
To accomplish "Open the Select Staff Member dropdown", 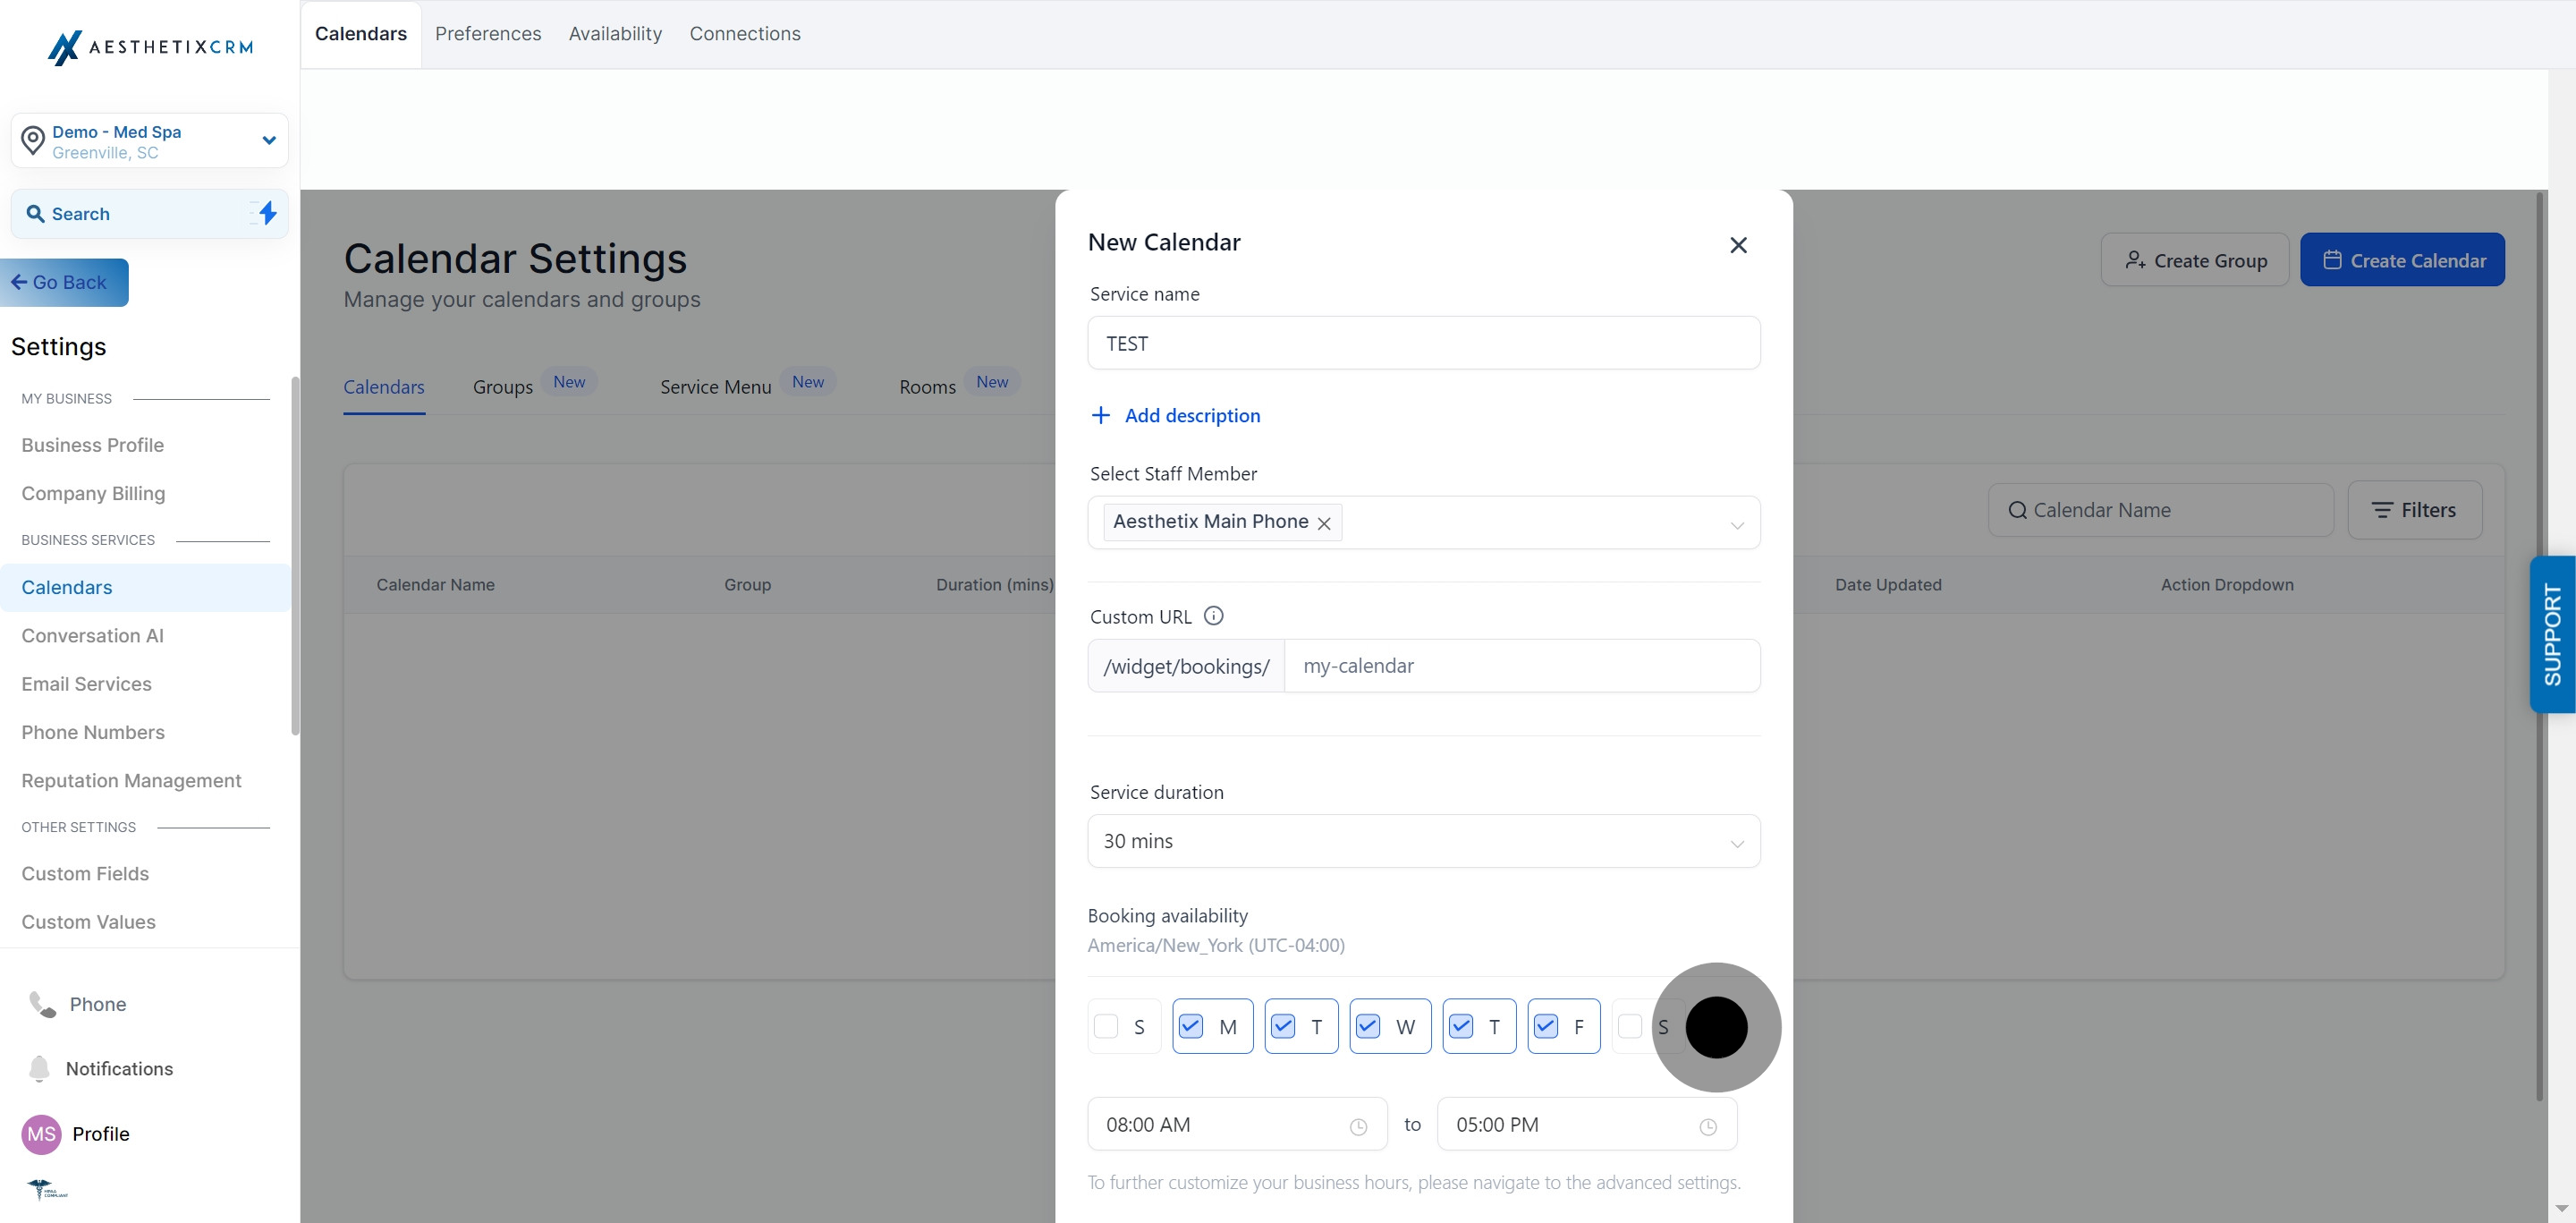I will tap(1424, 522).
